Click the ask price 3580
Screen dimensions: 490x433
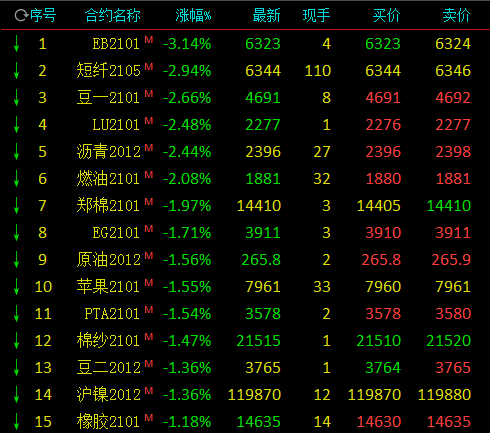tap(453, 314)
